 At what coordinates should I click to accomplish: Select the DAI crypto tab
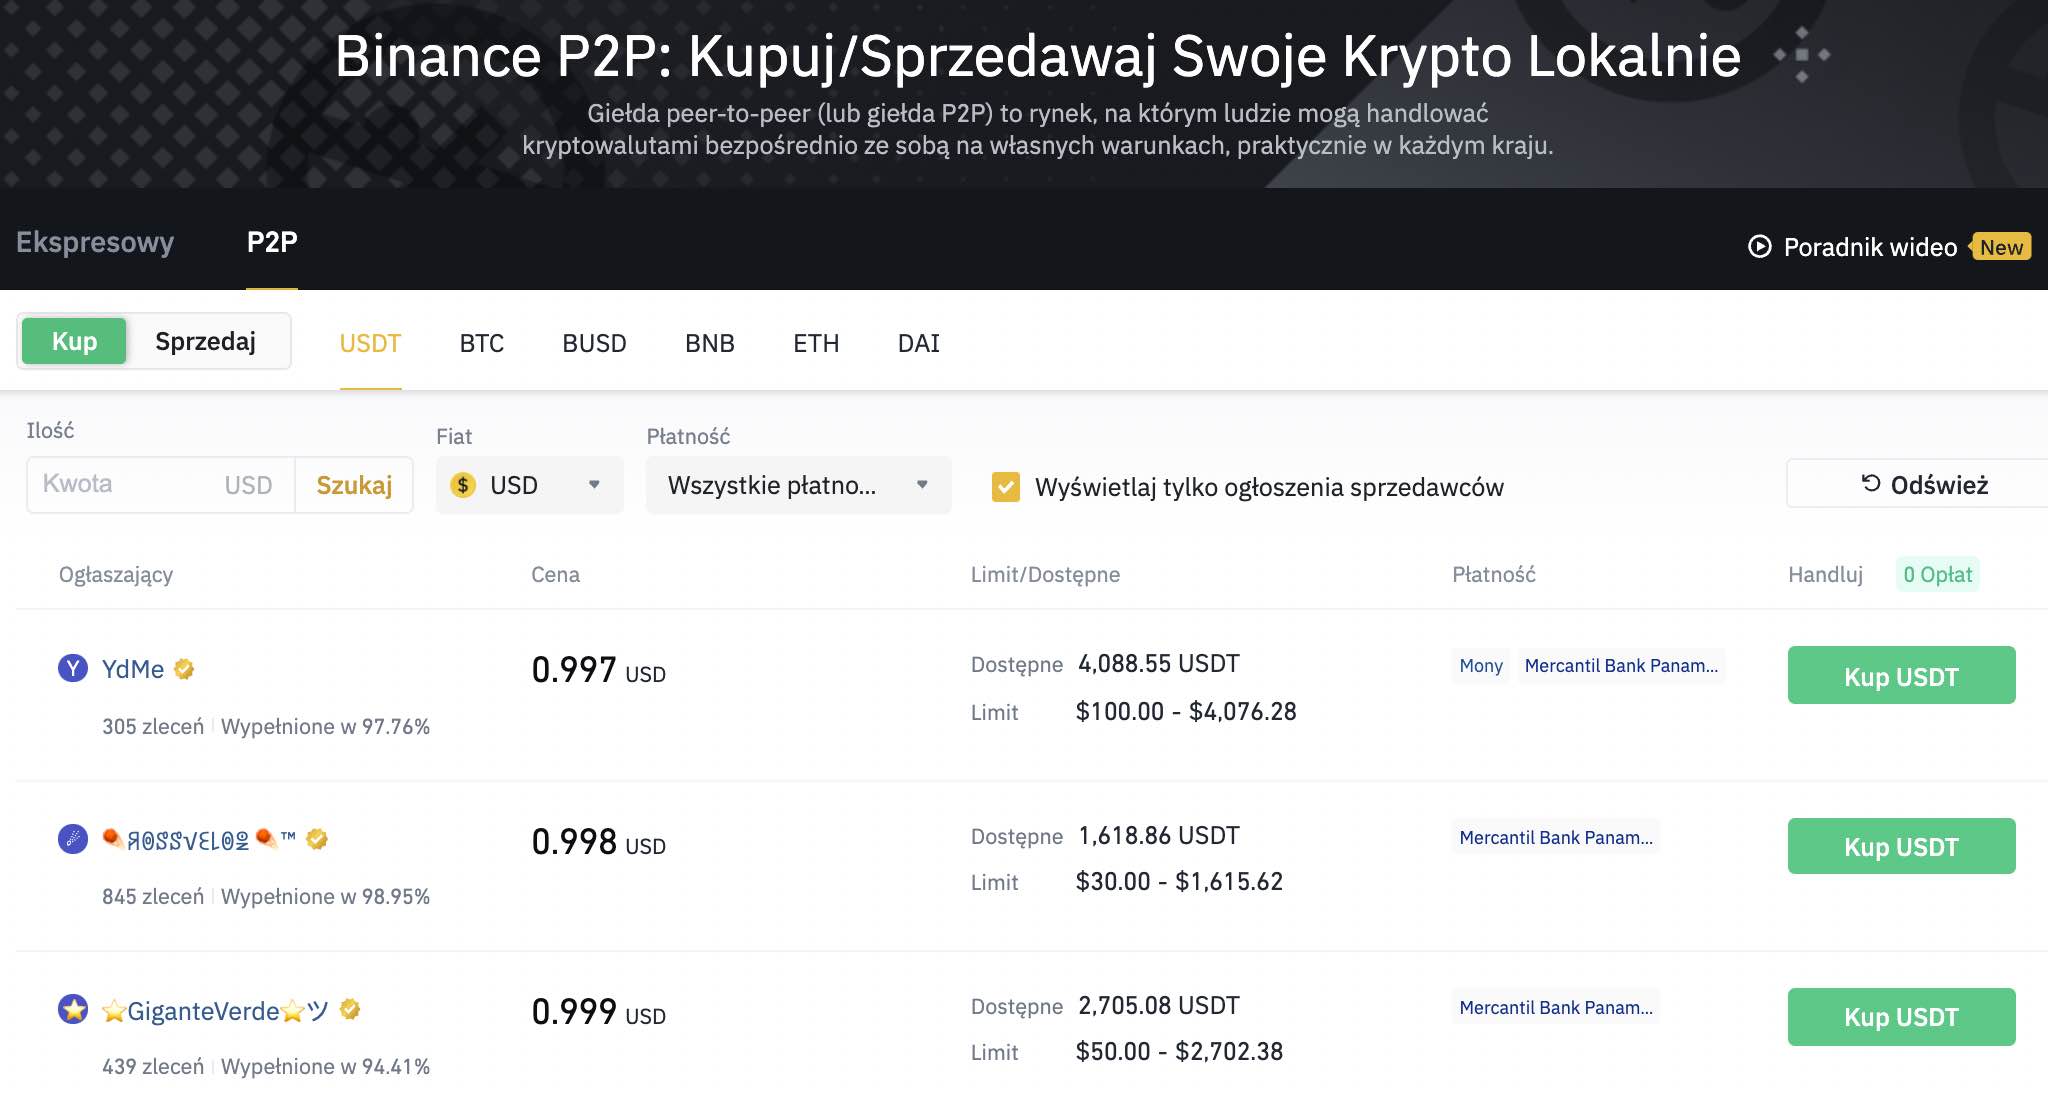(x=919, y=343)
